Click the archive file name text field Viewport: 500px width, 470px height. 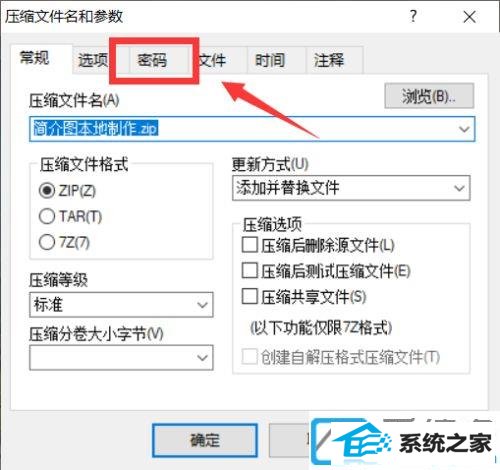[x=243, y=129]
